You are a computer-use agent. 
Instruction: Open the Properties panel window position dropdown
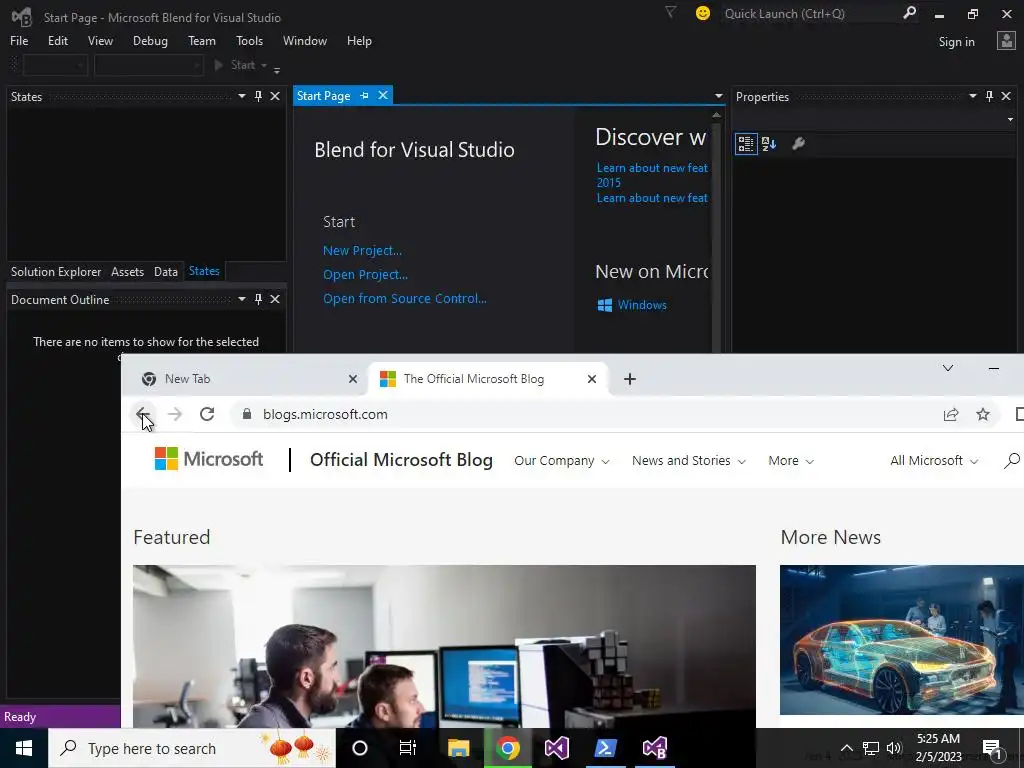(972, 96)
